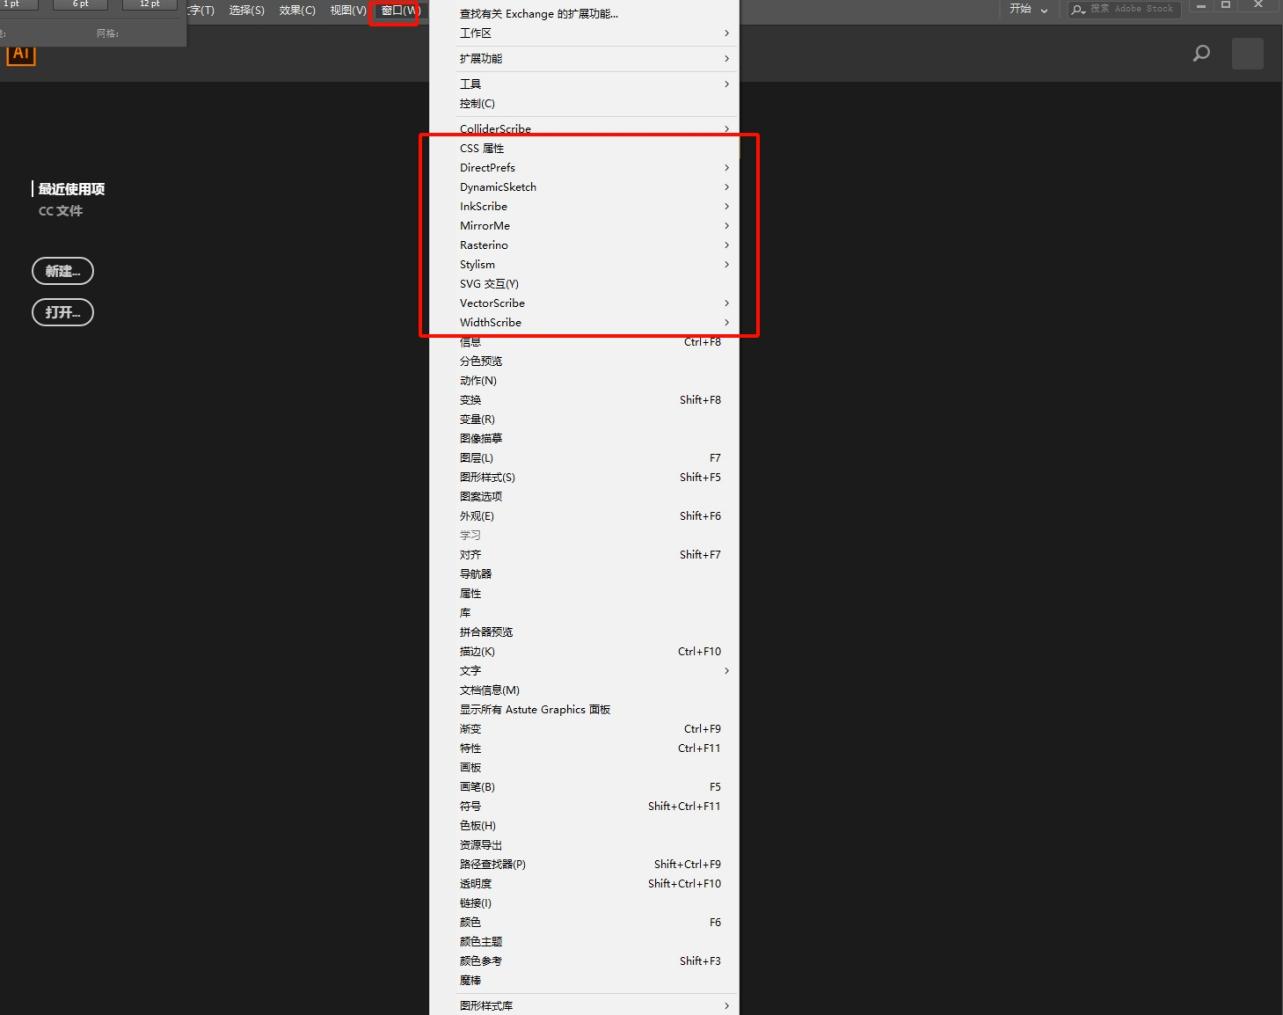This screenshot has width=1283, height=1015.
Task: Select 路径查找器(P) menu entry
Action: click(x=493, y=864)
